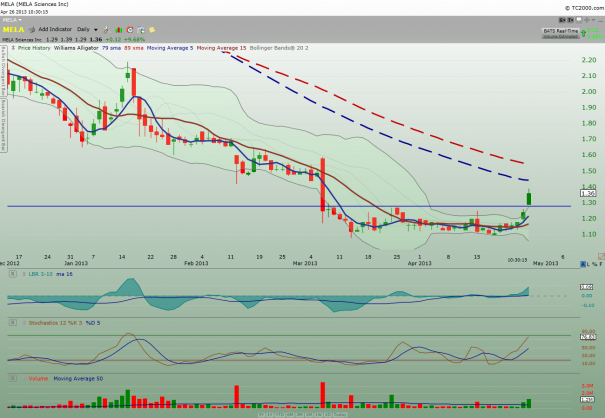Select the Today zoom range button
Screen dimensions: 605x418
coord(340,415)
